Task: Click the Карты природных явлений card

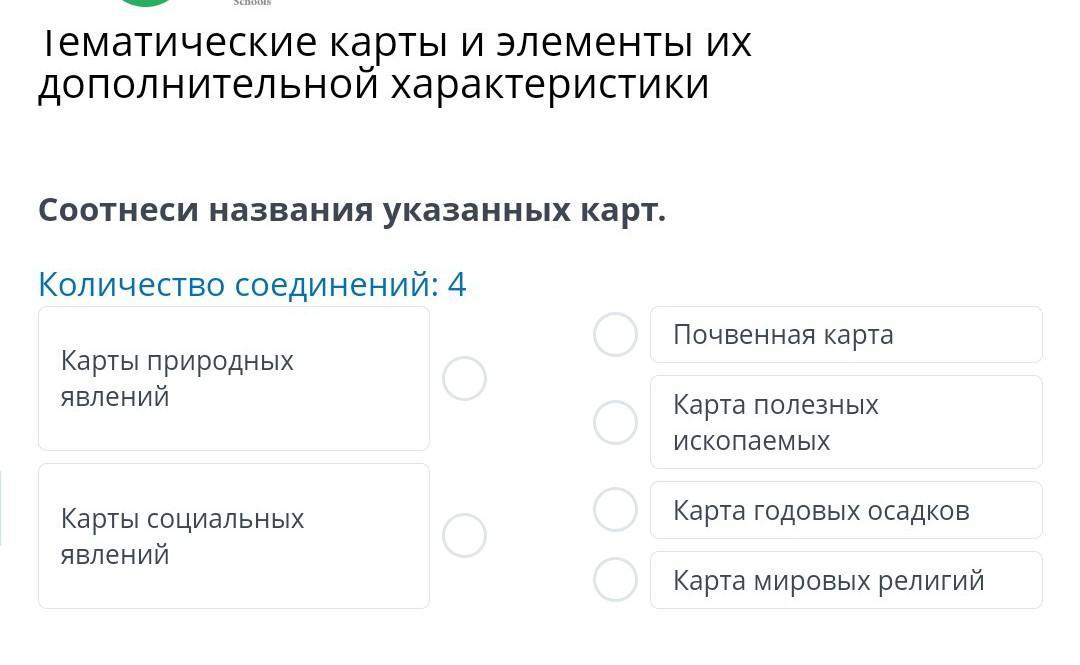Action: [x=234, y=379]
